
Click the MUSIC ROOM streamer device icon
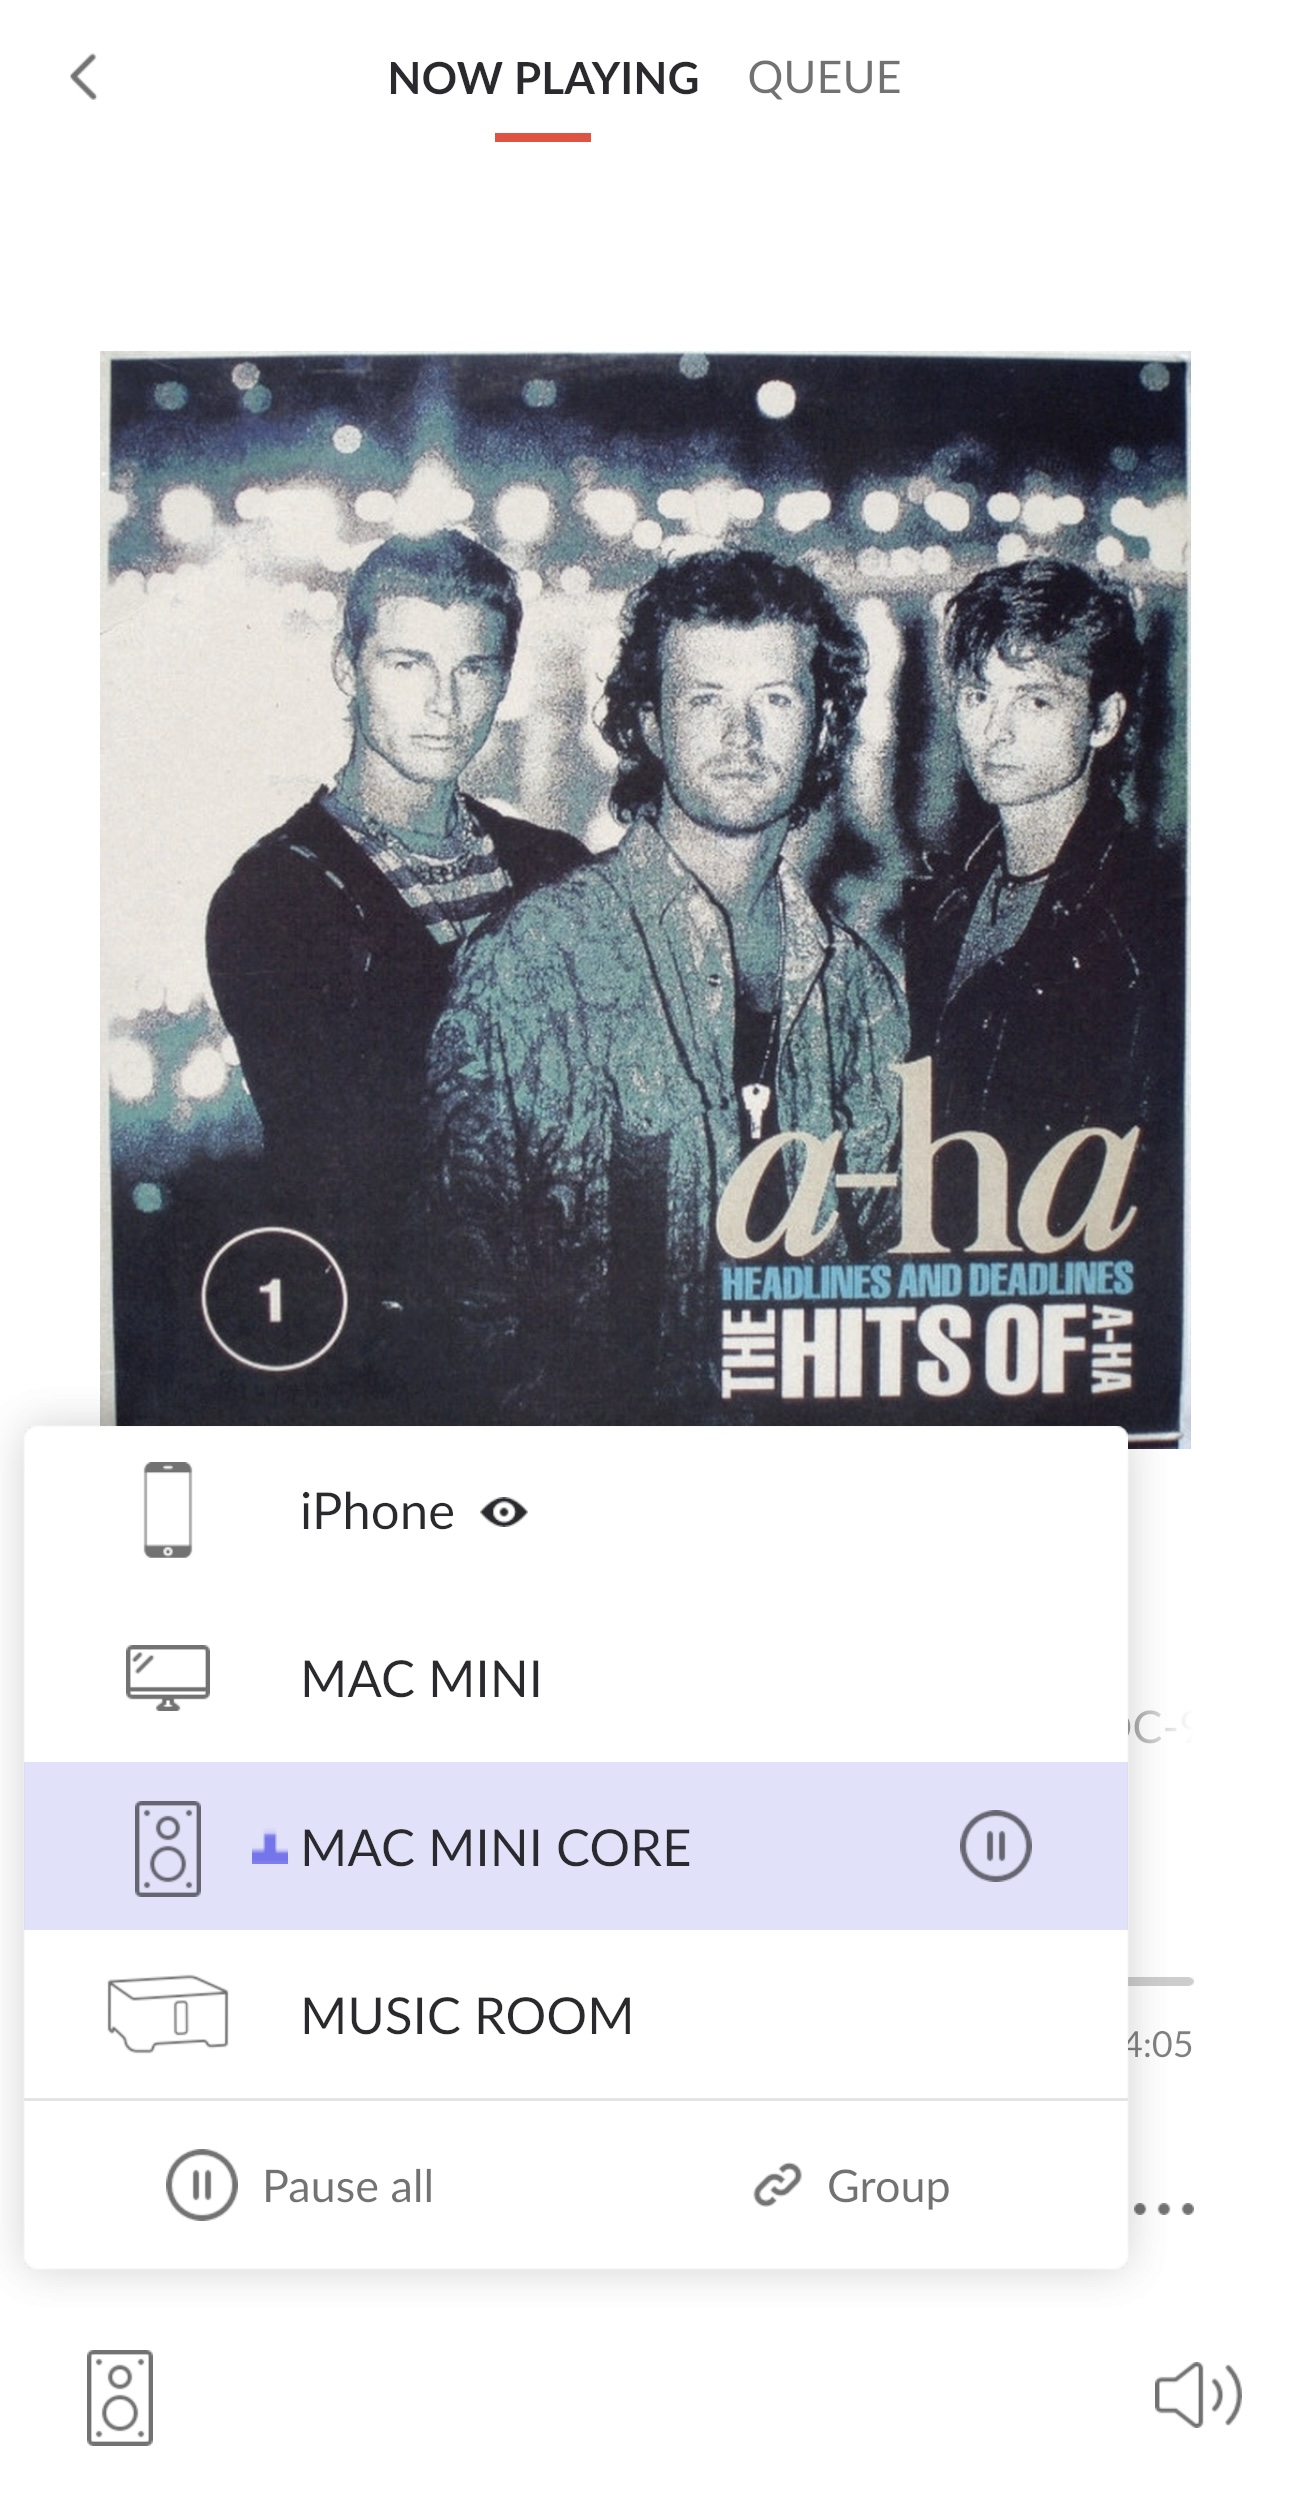168,2014
